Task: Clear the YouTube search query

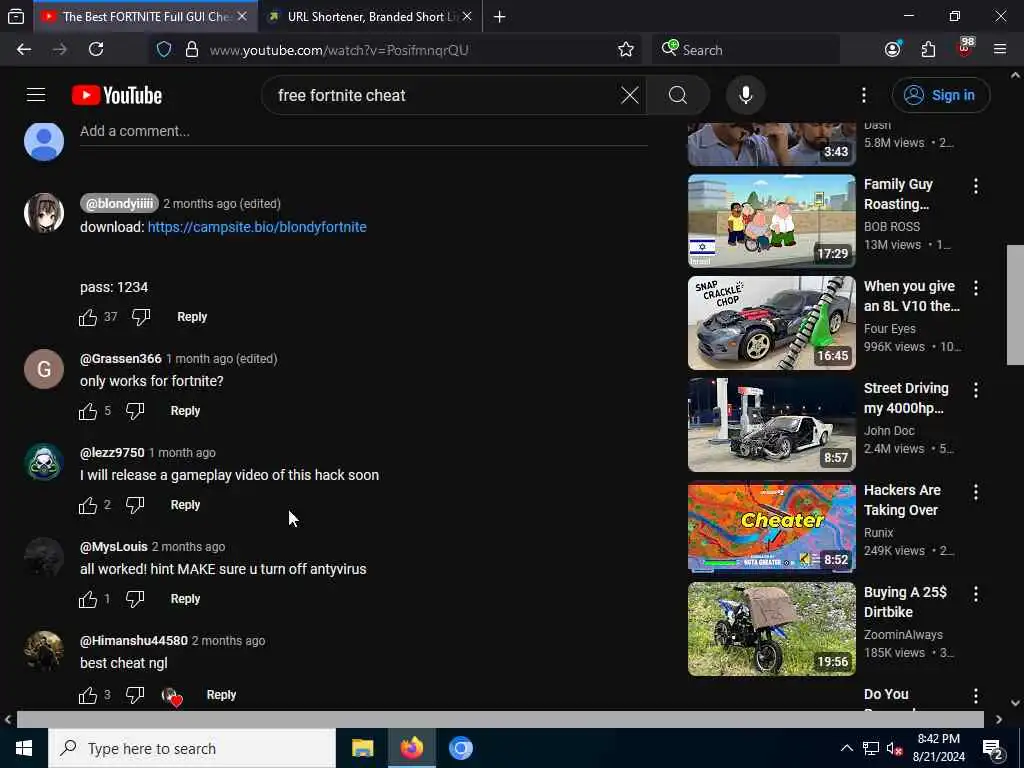Action: pos(630,95)
